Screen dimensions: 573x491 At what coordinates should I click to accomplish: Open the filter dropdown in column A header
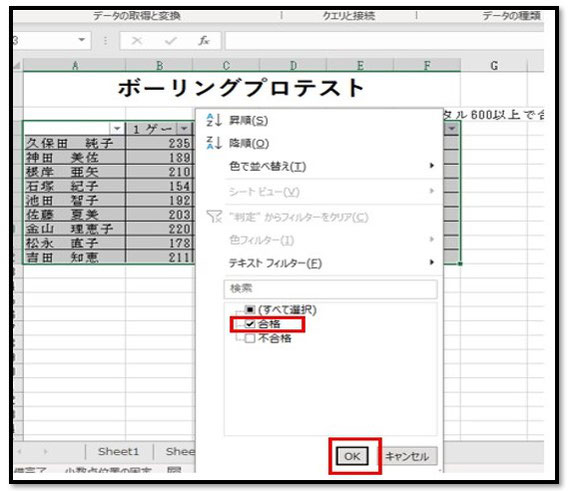click(117, 129)
